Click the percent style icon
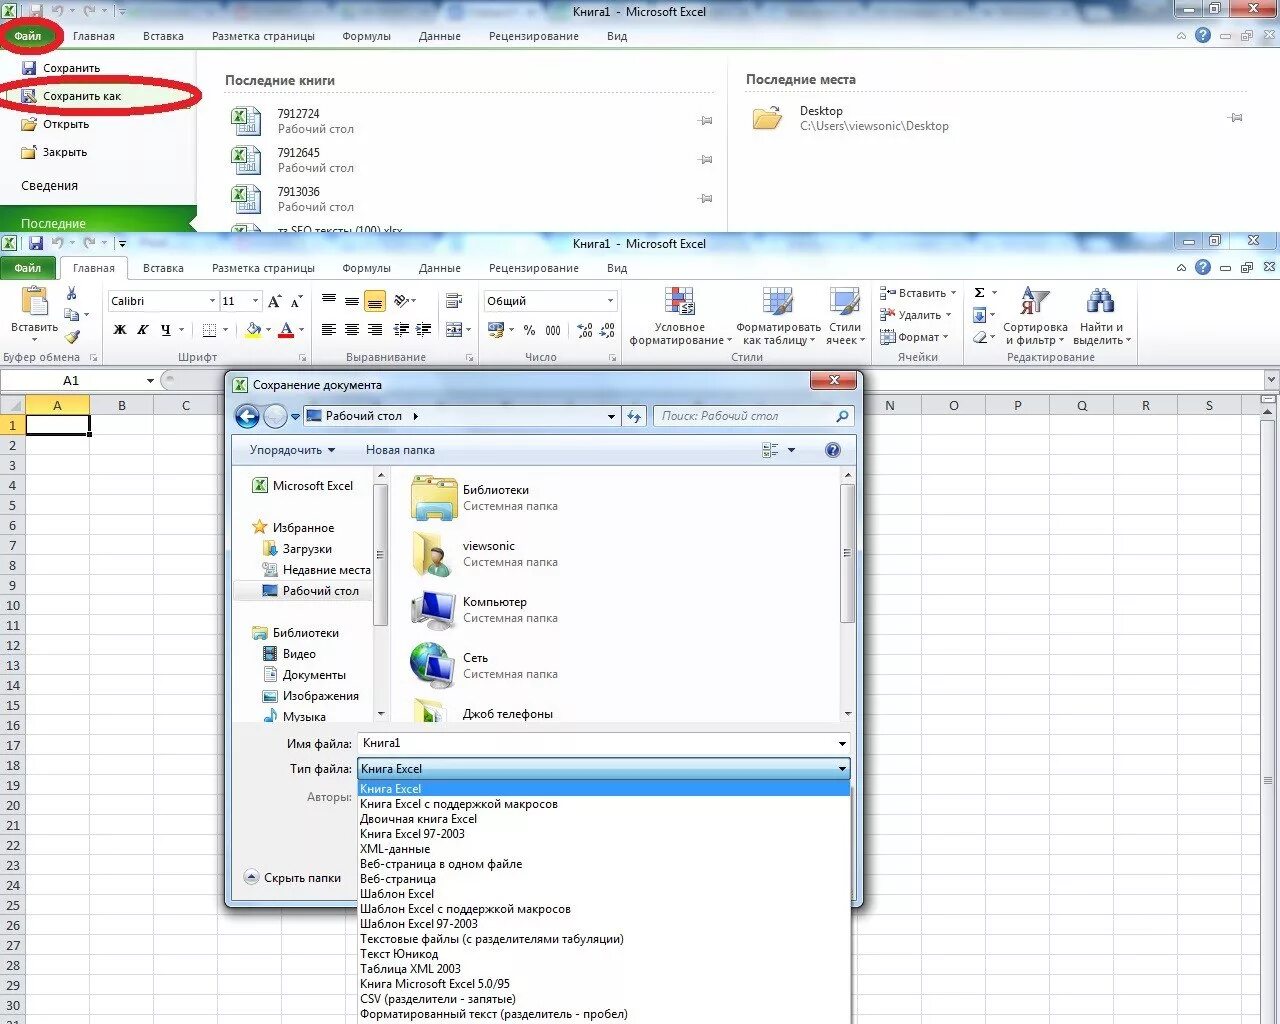 (x=529, y=330)
